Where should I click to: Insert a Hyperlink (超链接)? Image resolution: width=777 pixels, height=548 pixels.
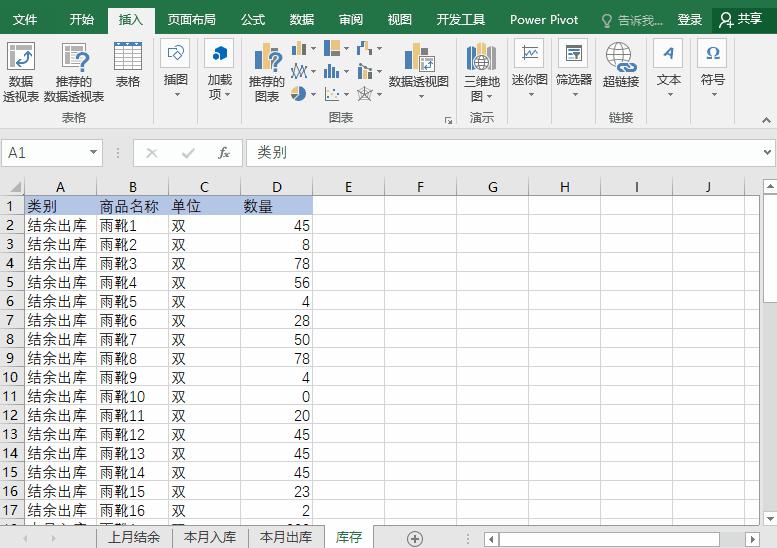pos(620,65)
